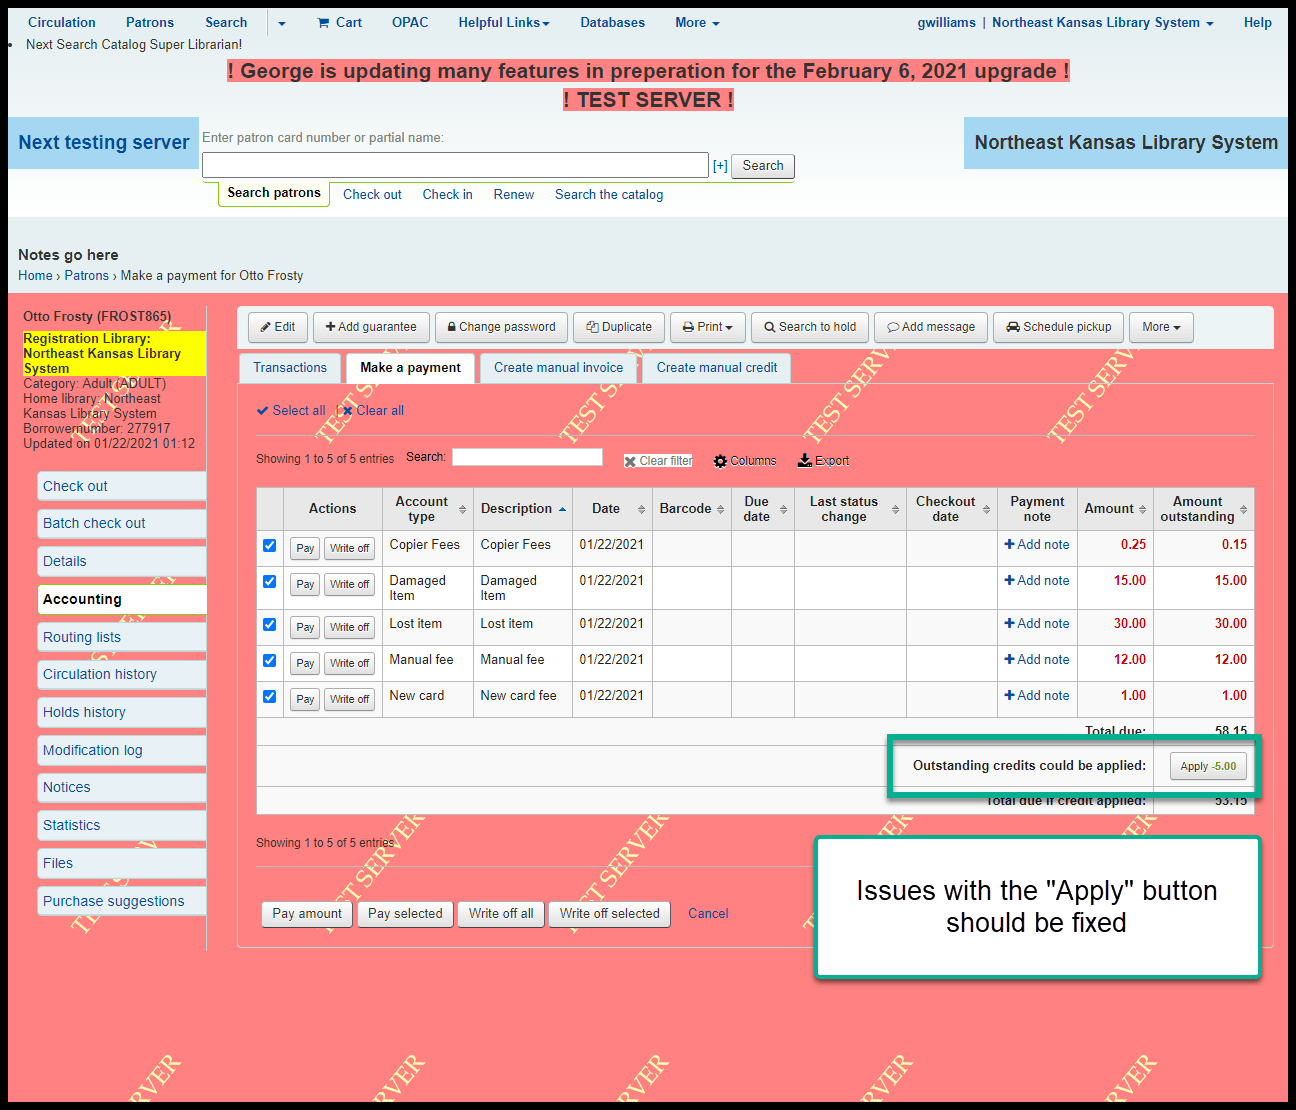Expand the top More menu
This screenshot has width=1296, height=1110.
(697, 22)
